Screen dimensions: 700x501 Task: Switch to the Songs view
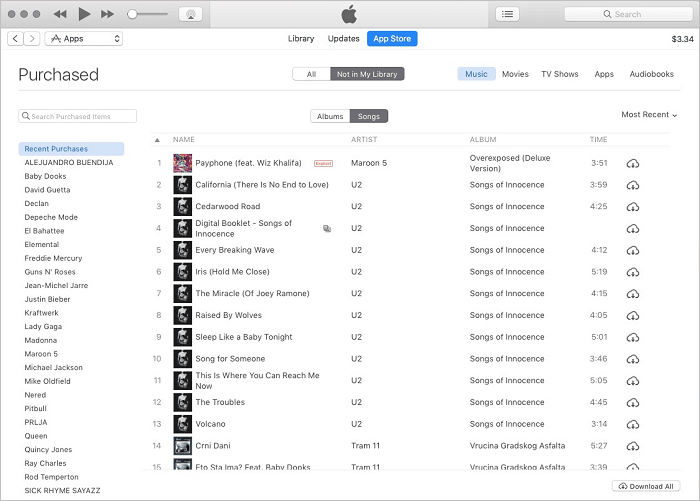pos(369,116)
